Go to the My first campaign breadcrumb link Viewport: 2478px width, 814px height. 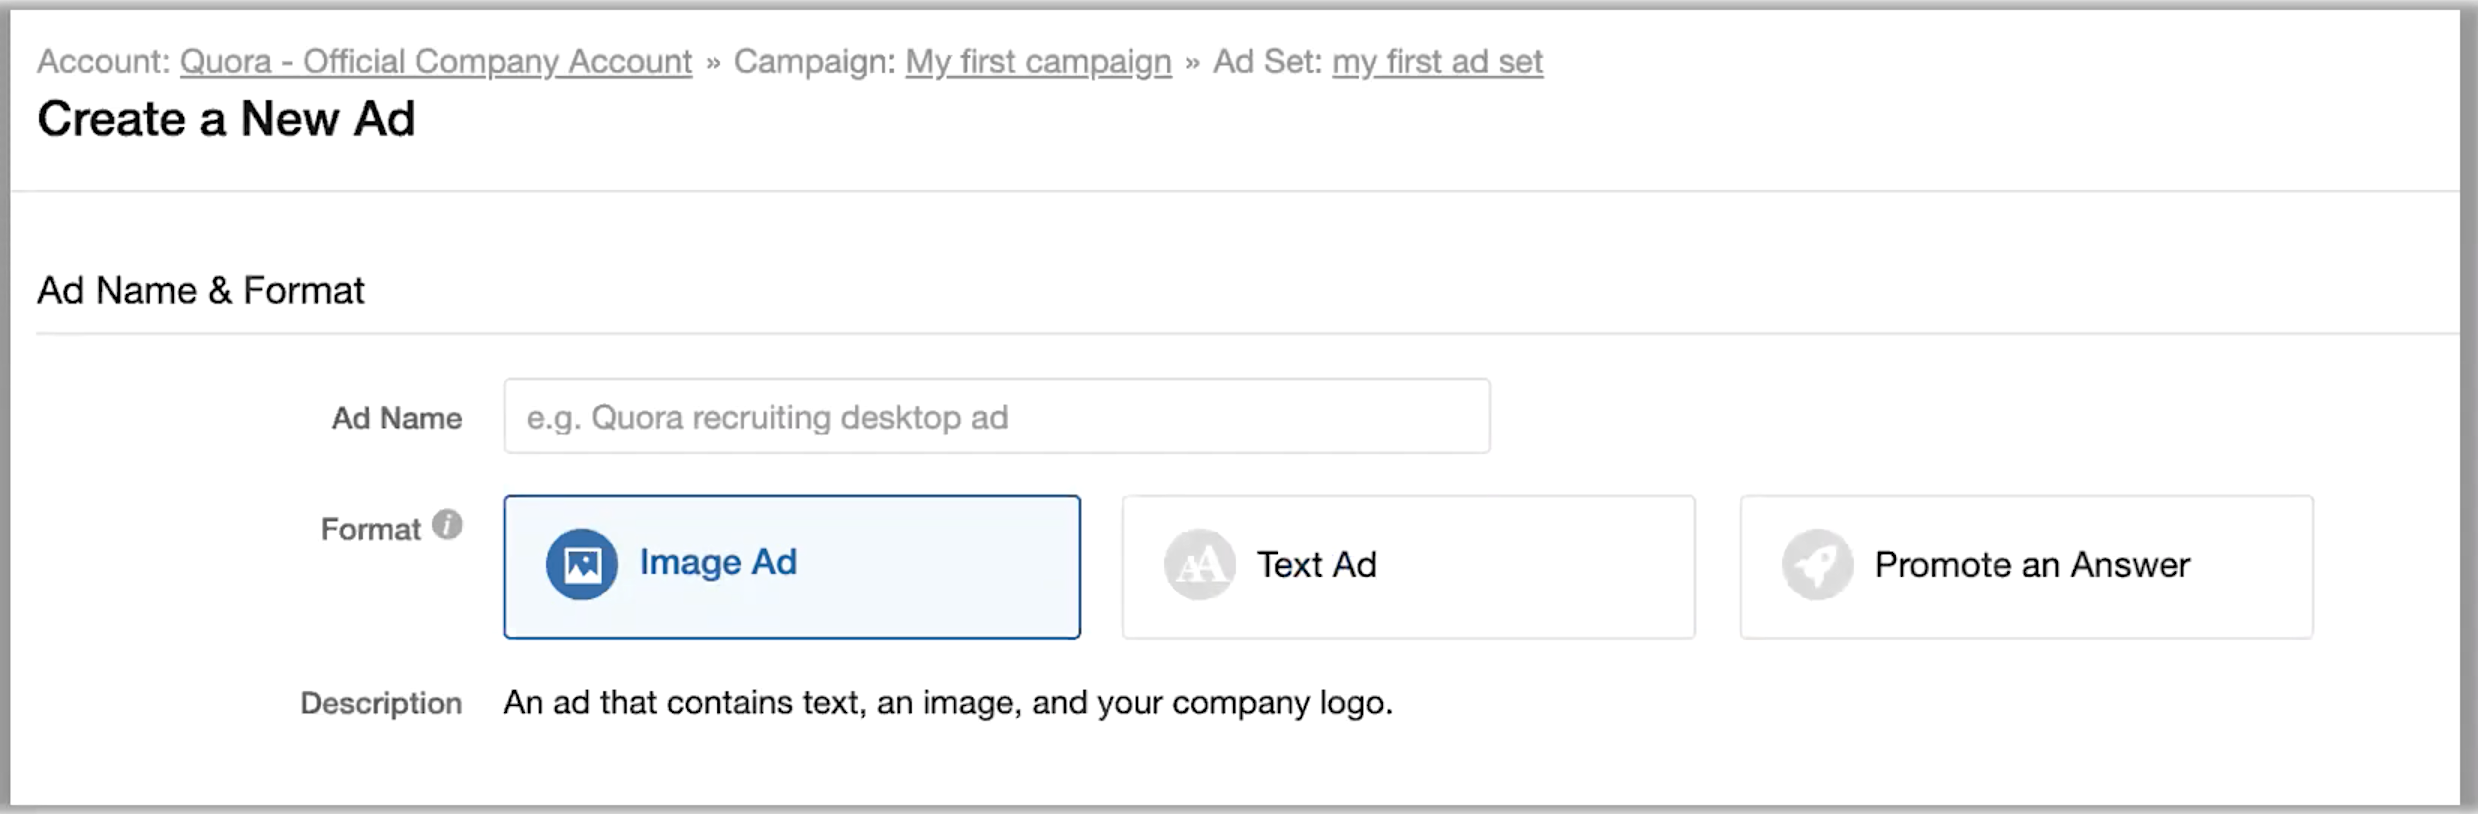point(1038,62)
